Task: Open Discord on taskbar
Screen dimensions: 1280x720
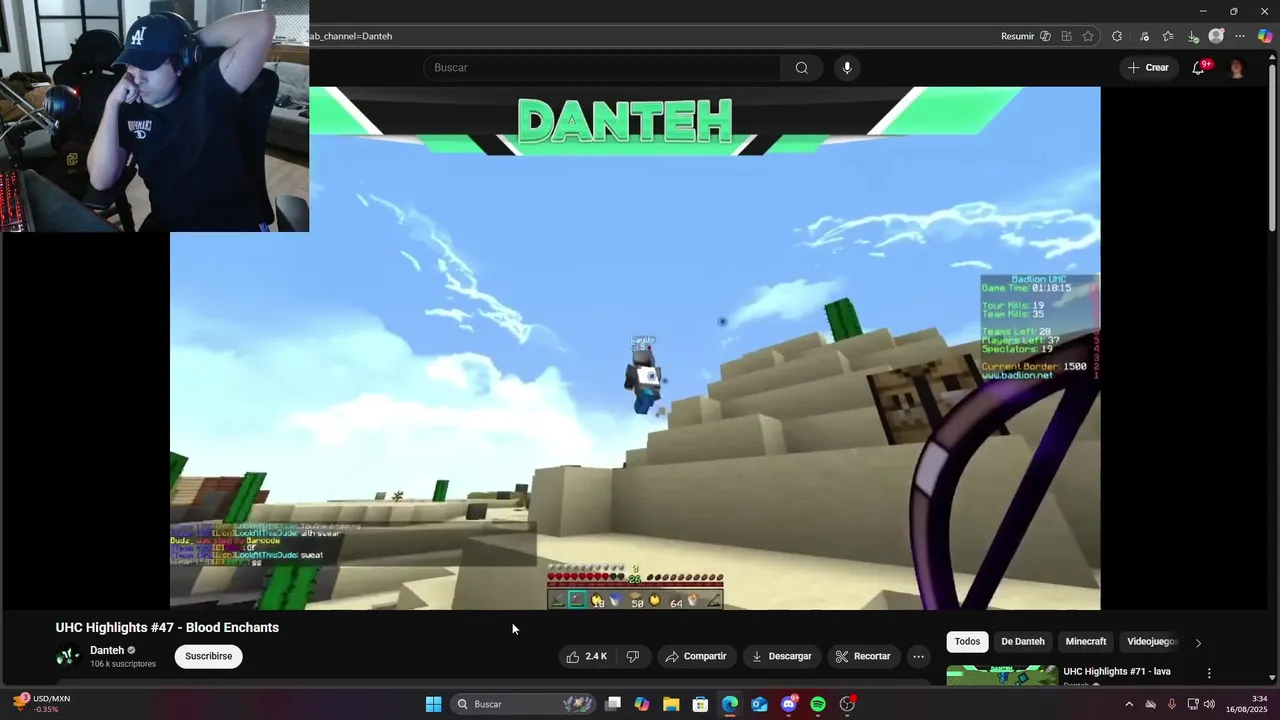Action: [x=789, y=704]
